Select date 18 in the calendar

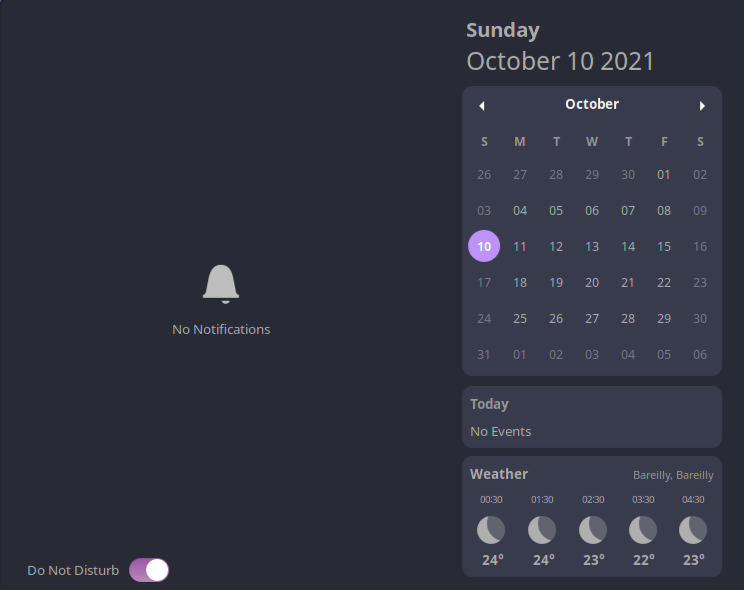pos(520,283)
